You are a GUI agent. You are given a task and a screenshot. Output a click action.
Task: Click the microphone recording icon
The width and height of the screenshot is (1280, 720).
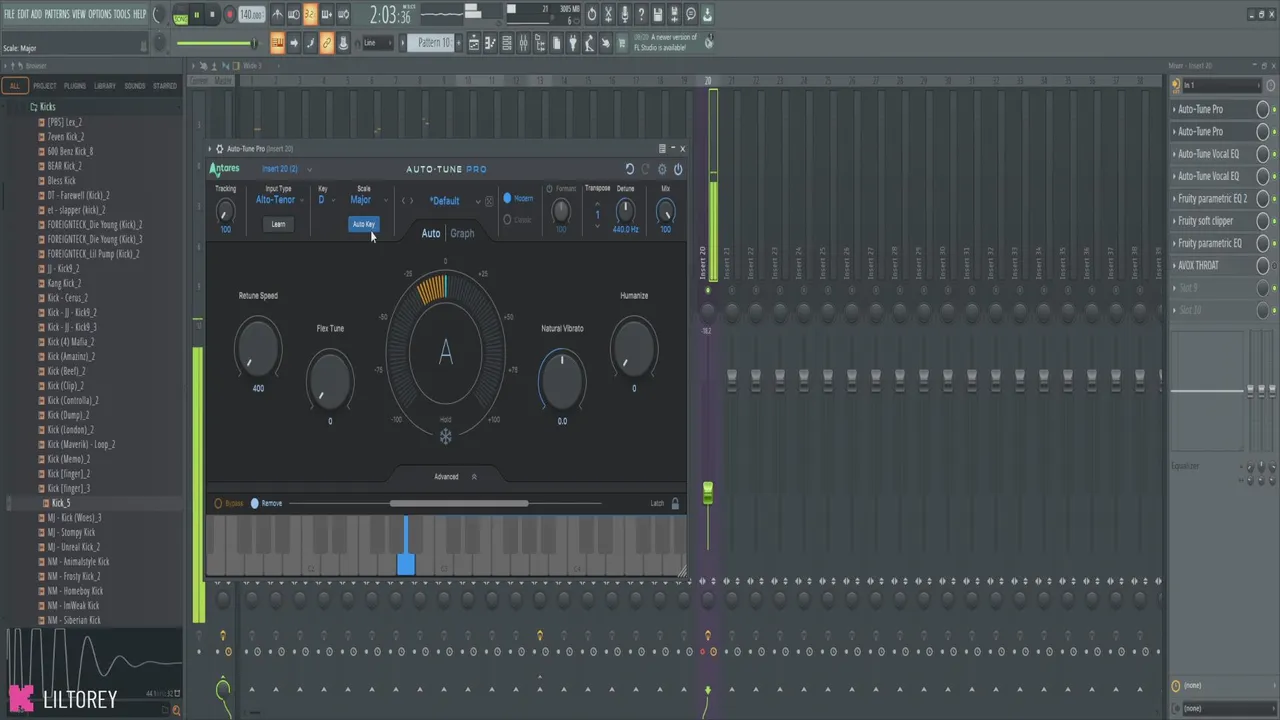point(624,14)
